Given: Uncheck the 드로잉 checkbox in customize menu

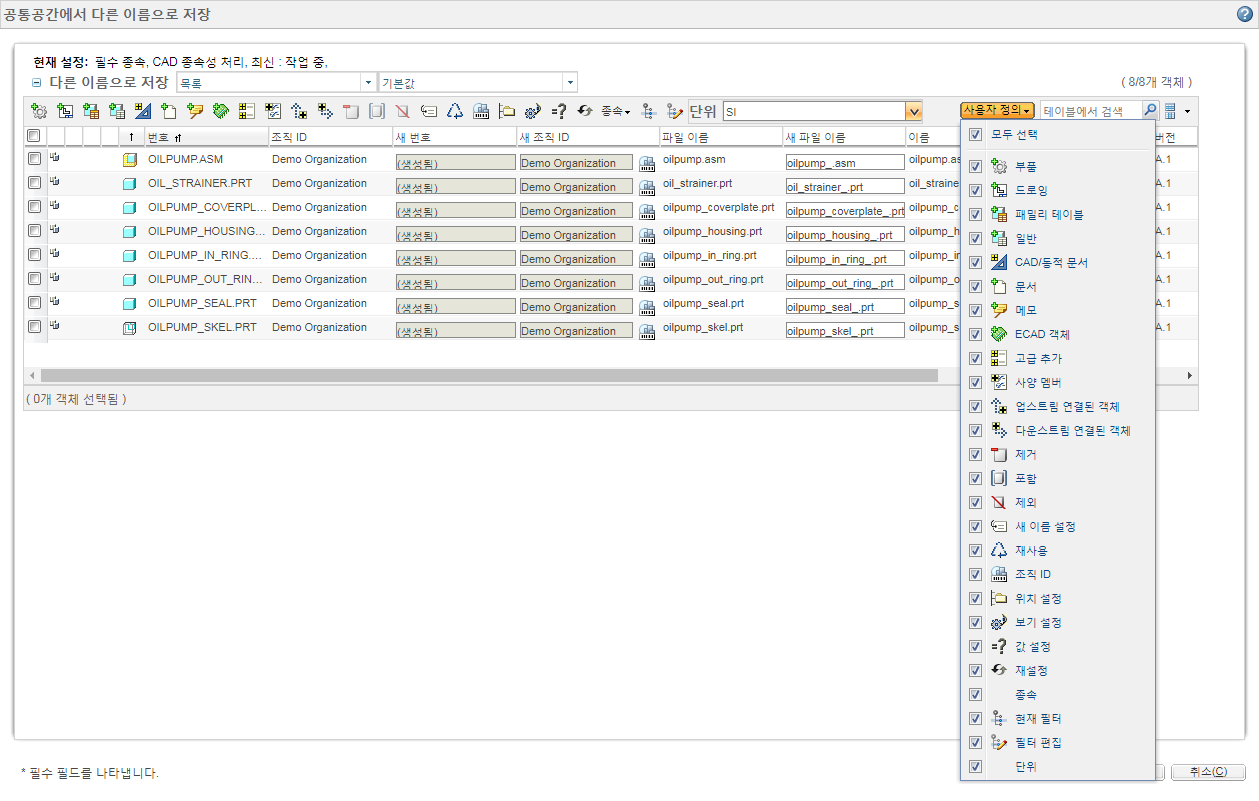Looking at the screenshot, I should (975, 190).
